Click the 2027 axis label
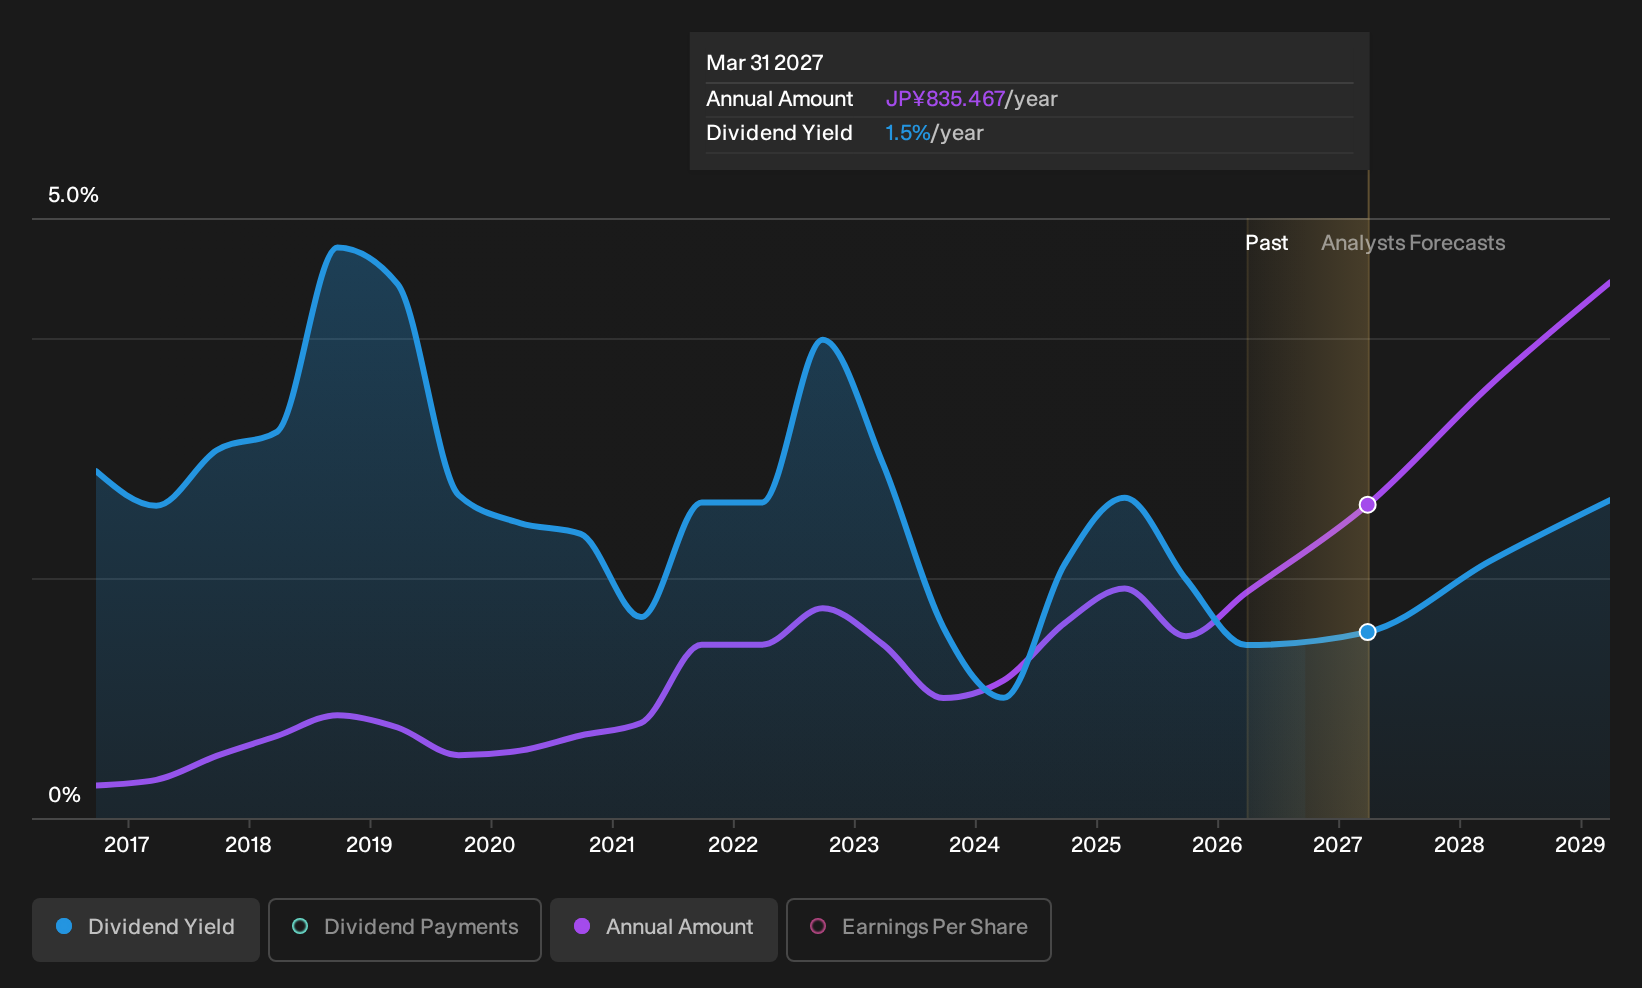Screen dimensions: 1642x988 [x=1338, y=845]
